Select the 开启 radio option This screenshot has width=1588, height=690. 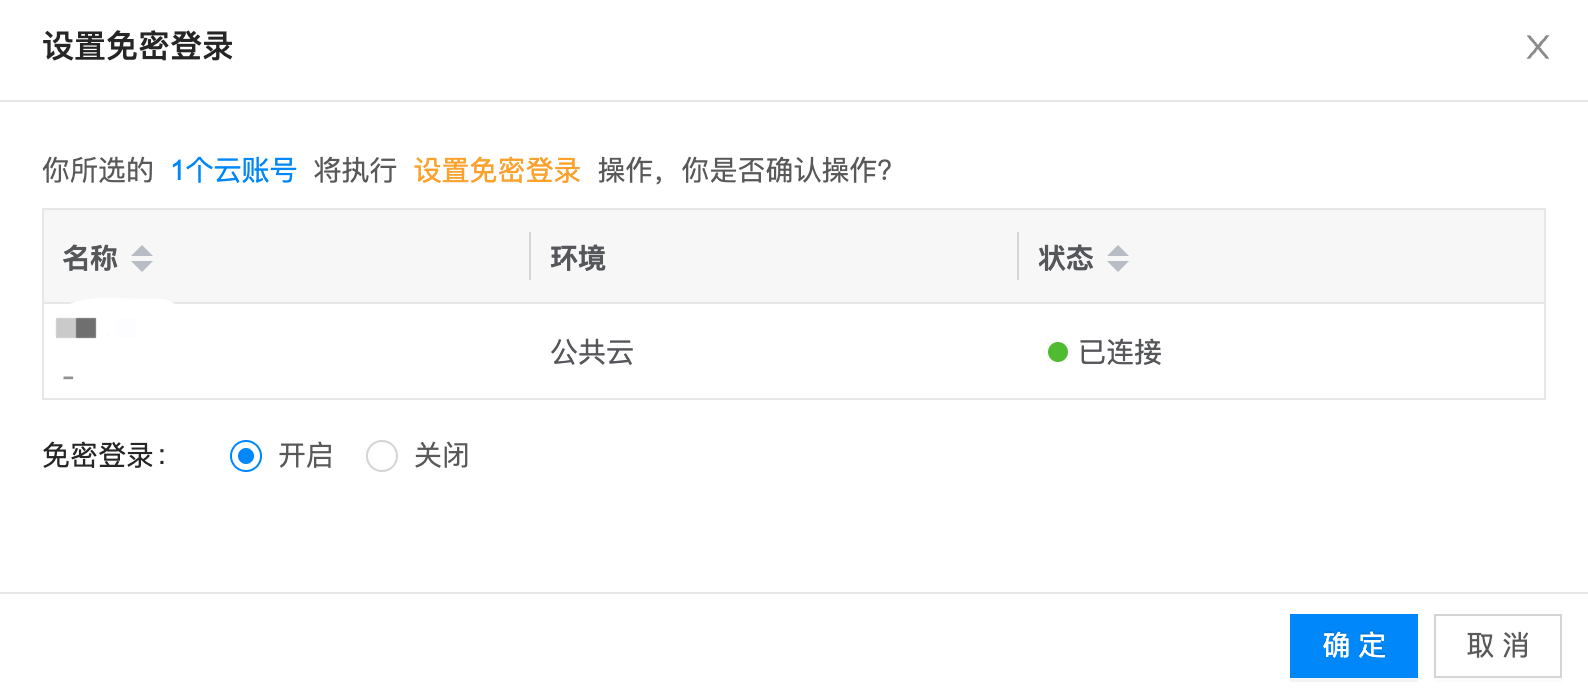[246, 456]
